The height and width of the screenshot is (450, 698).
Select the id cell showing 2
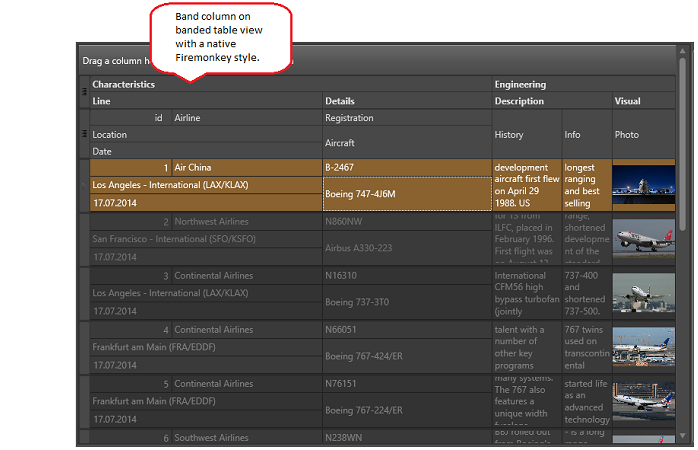click(x=131, y=222)
